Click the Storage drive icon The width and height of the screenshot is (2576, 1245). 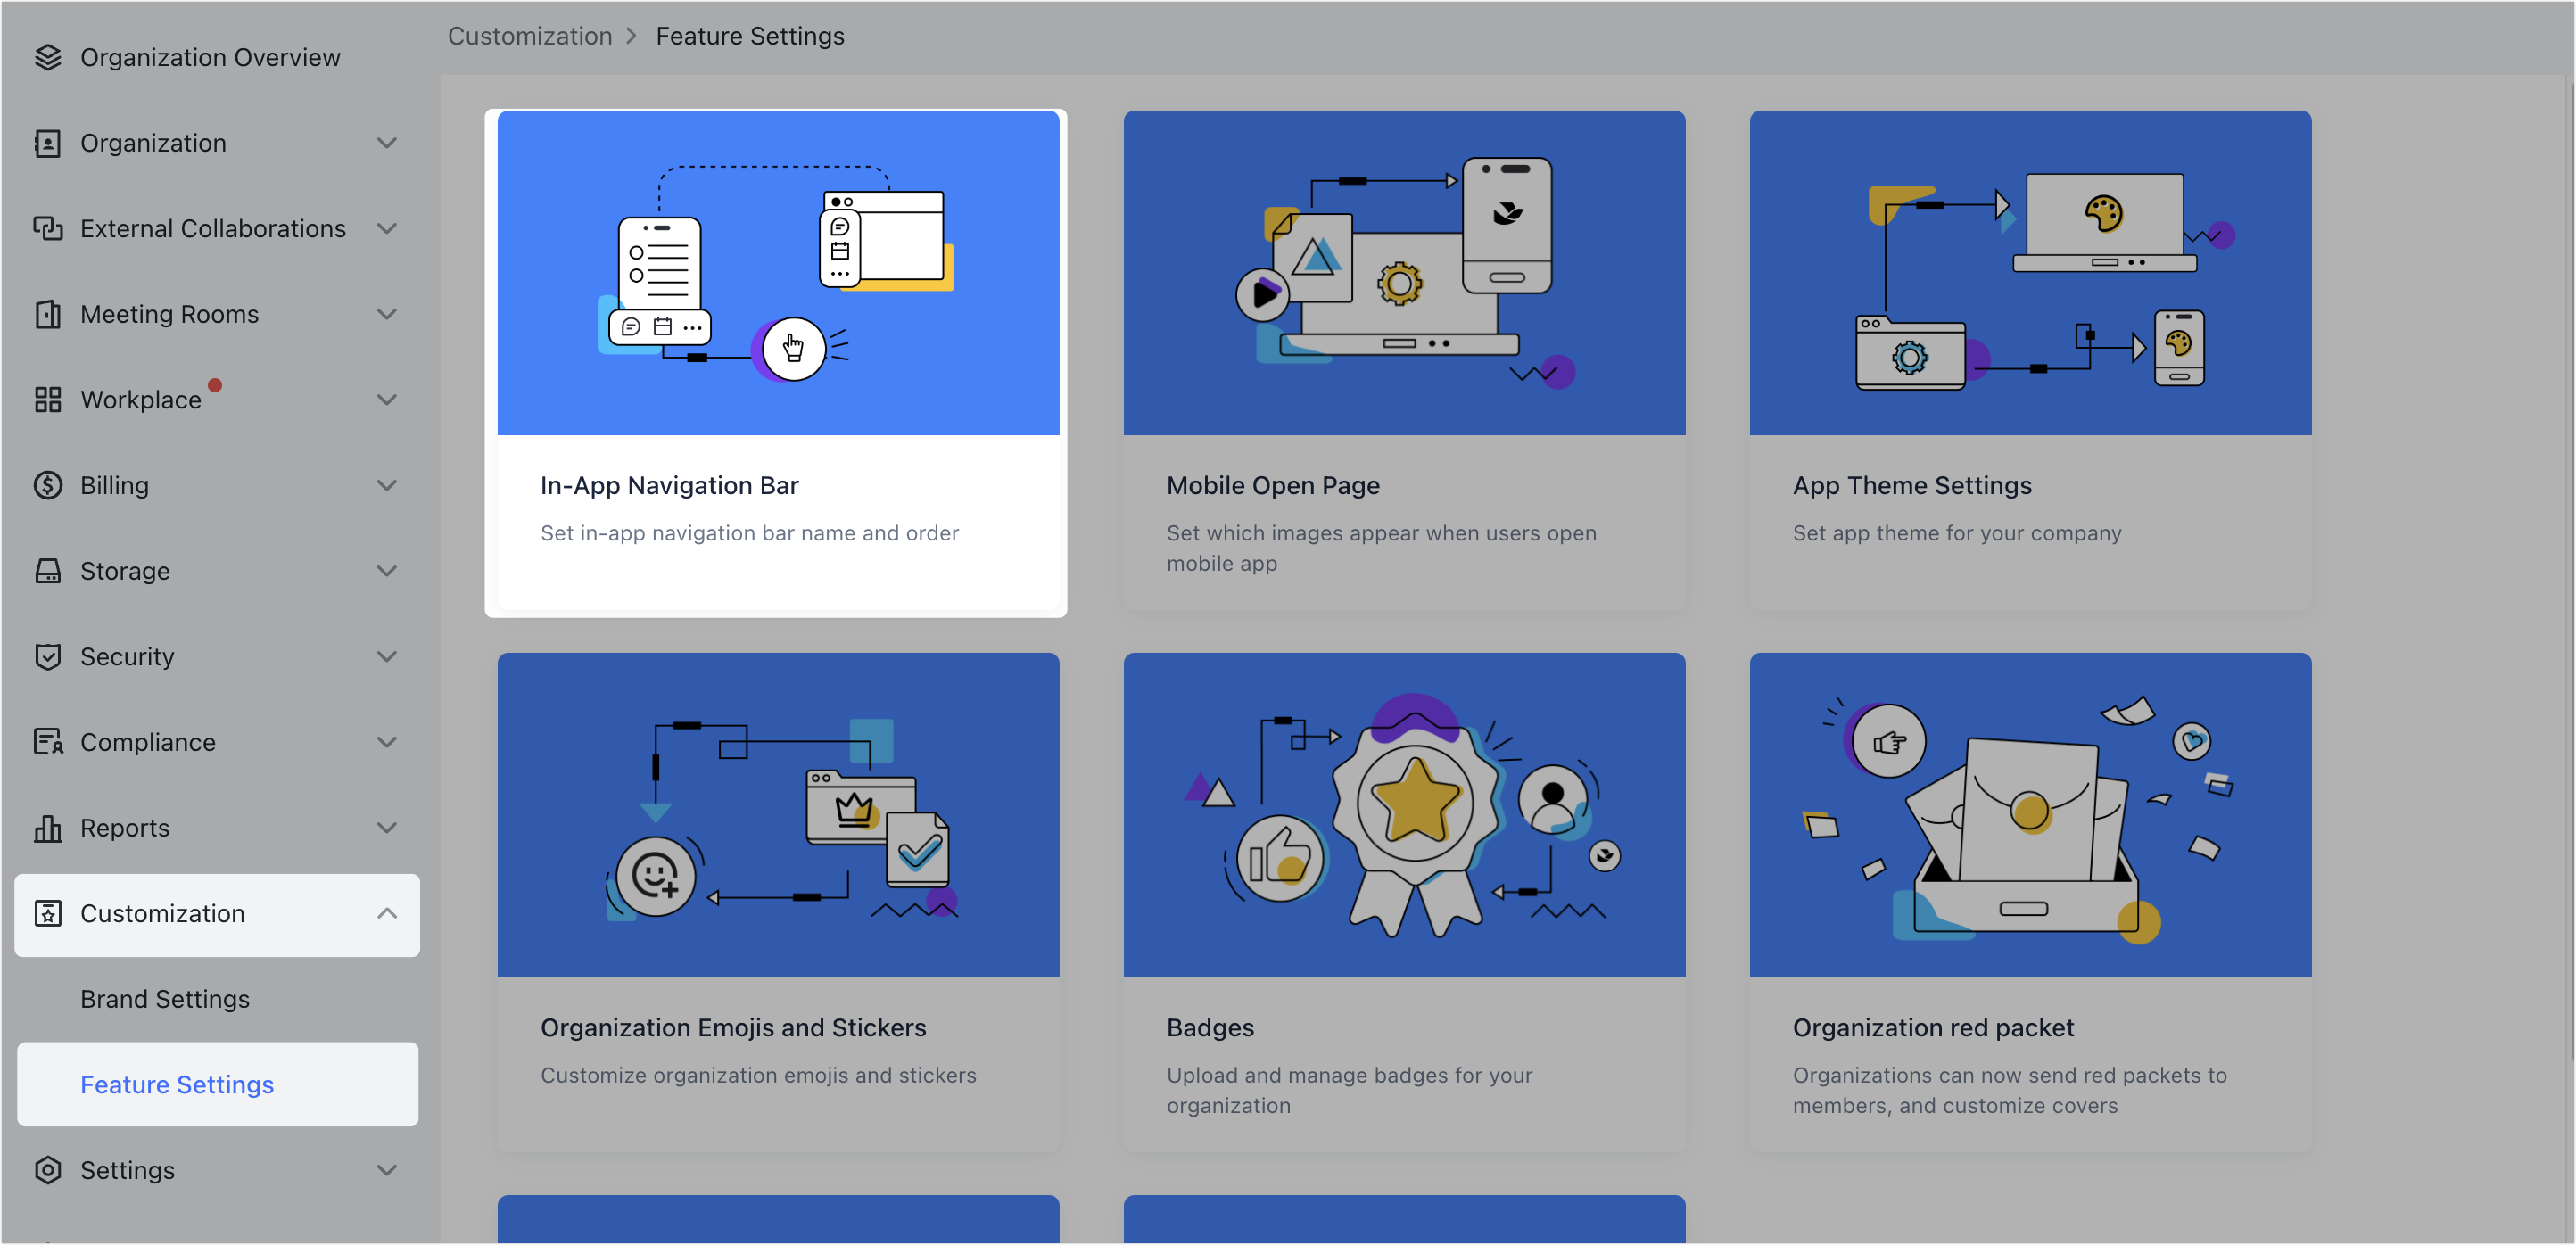[47, 571]
